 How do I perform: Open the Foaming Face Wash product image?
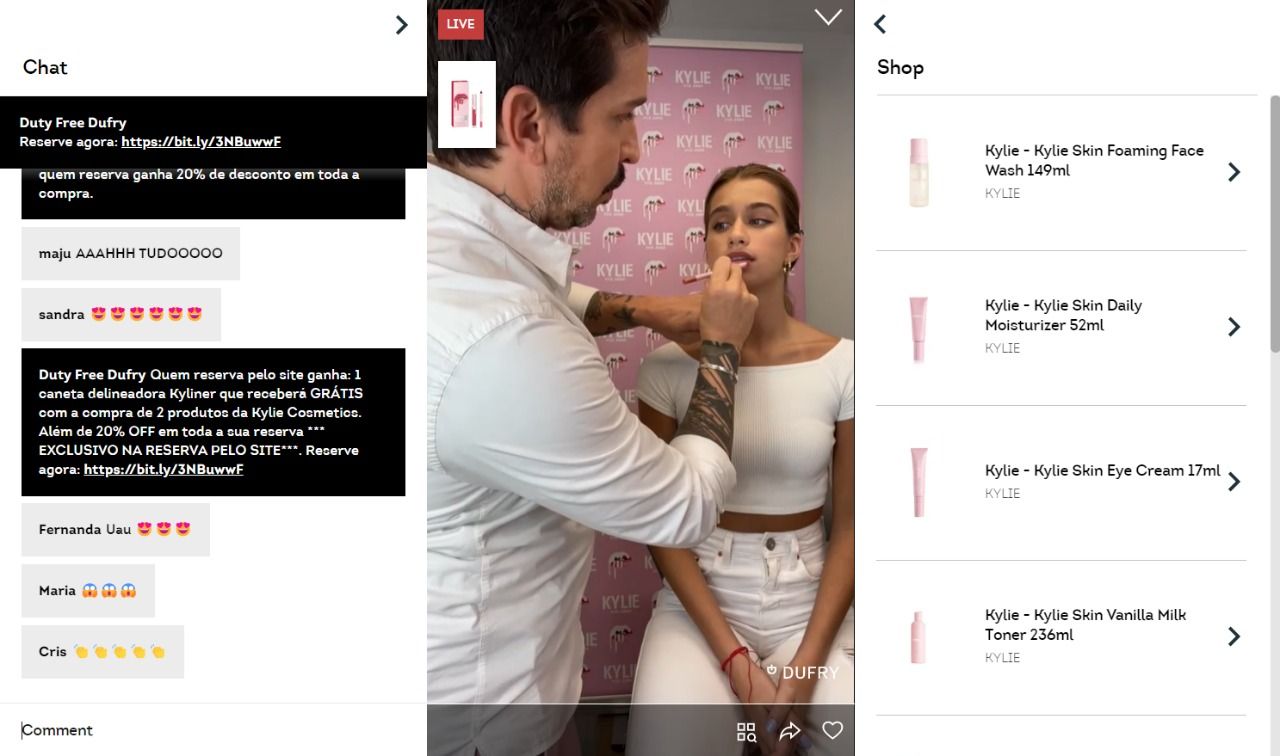[x=919, y=172]
